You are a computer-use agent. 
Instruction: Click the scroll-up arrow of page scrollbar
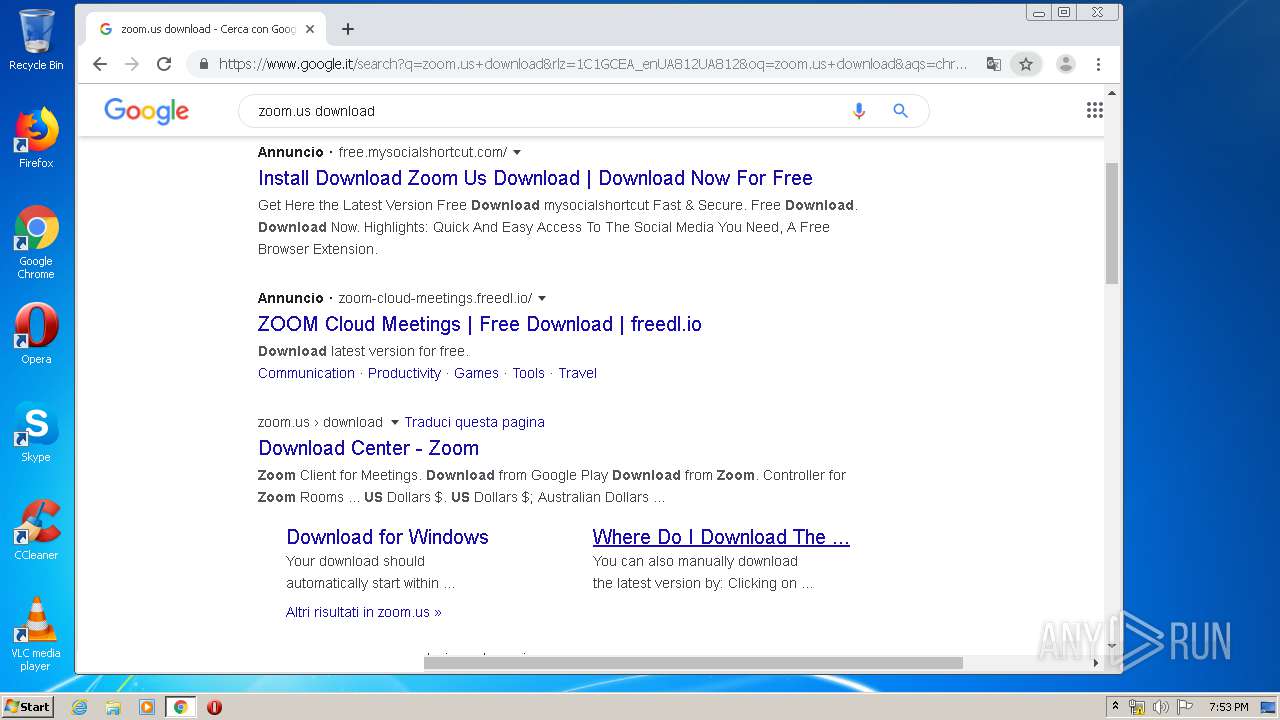1111,93
